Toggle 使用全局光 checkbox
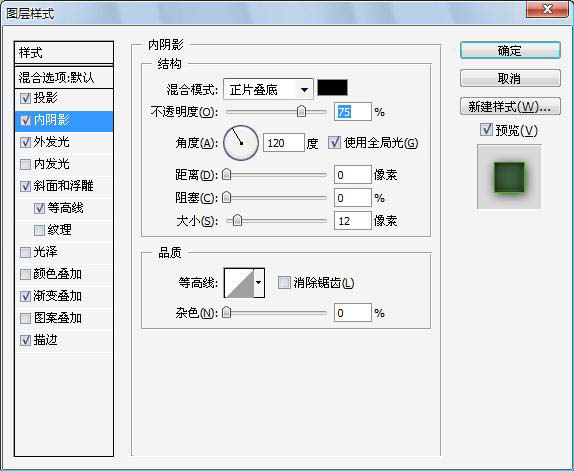 click(334, 142)
